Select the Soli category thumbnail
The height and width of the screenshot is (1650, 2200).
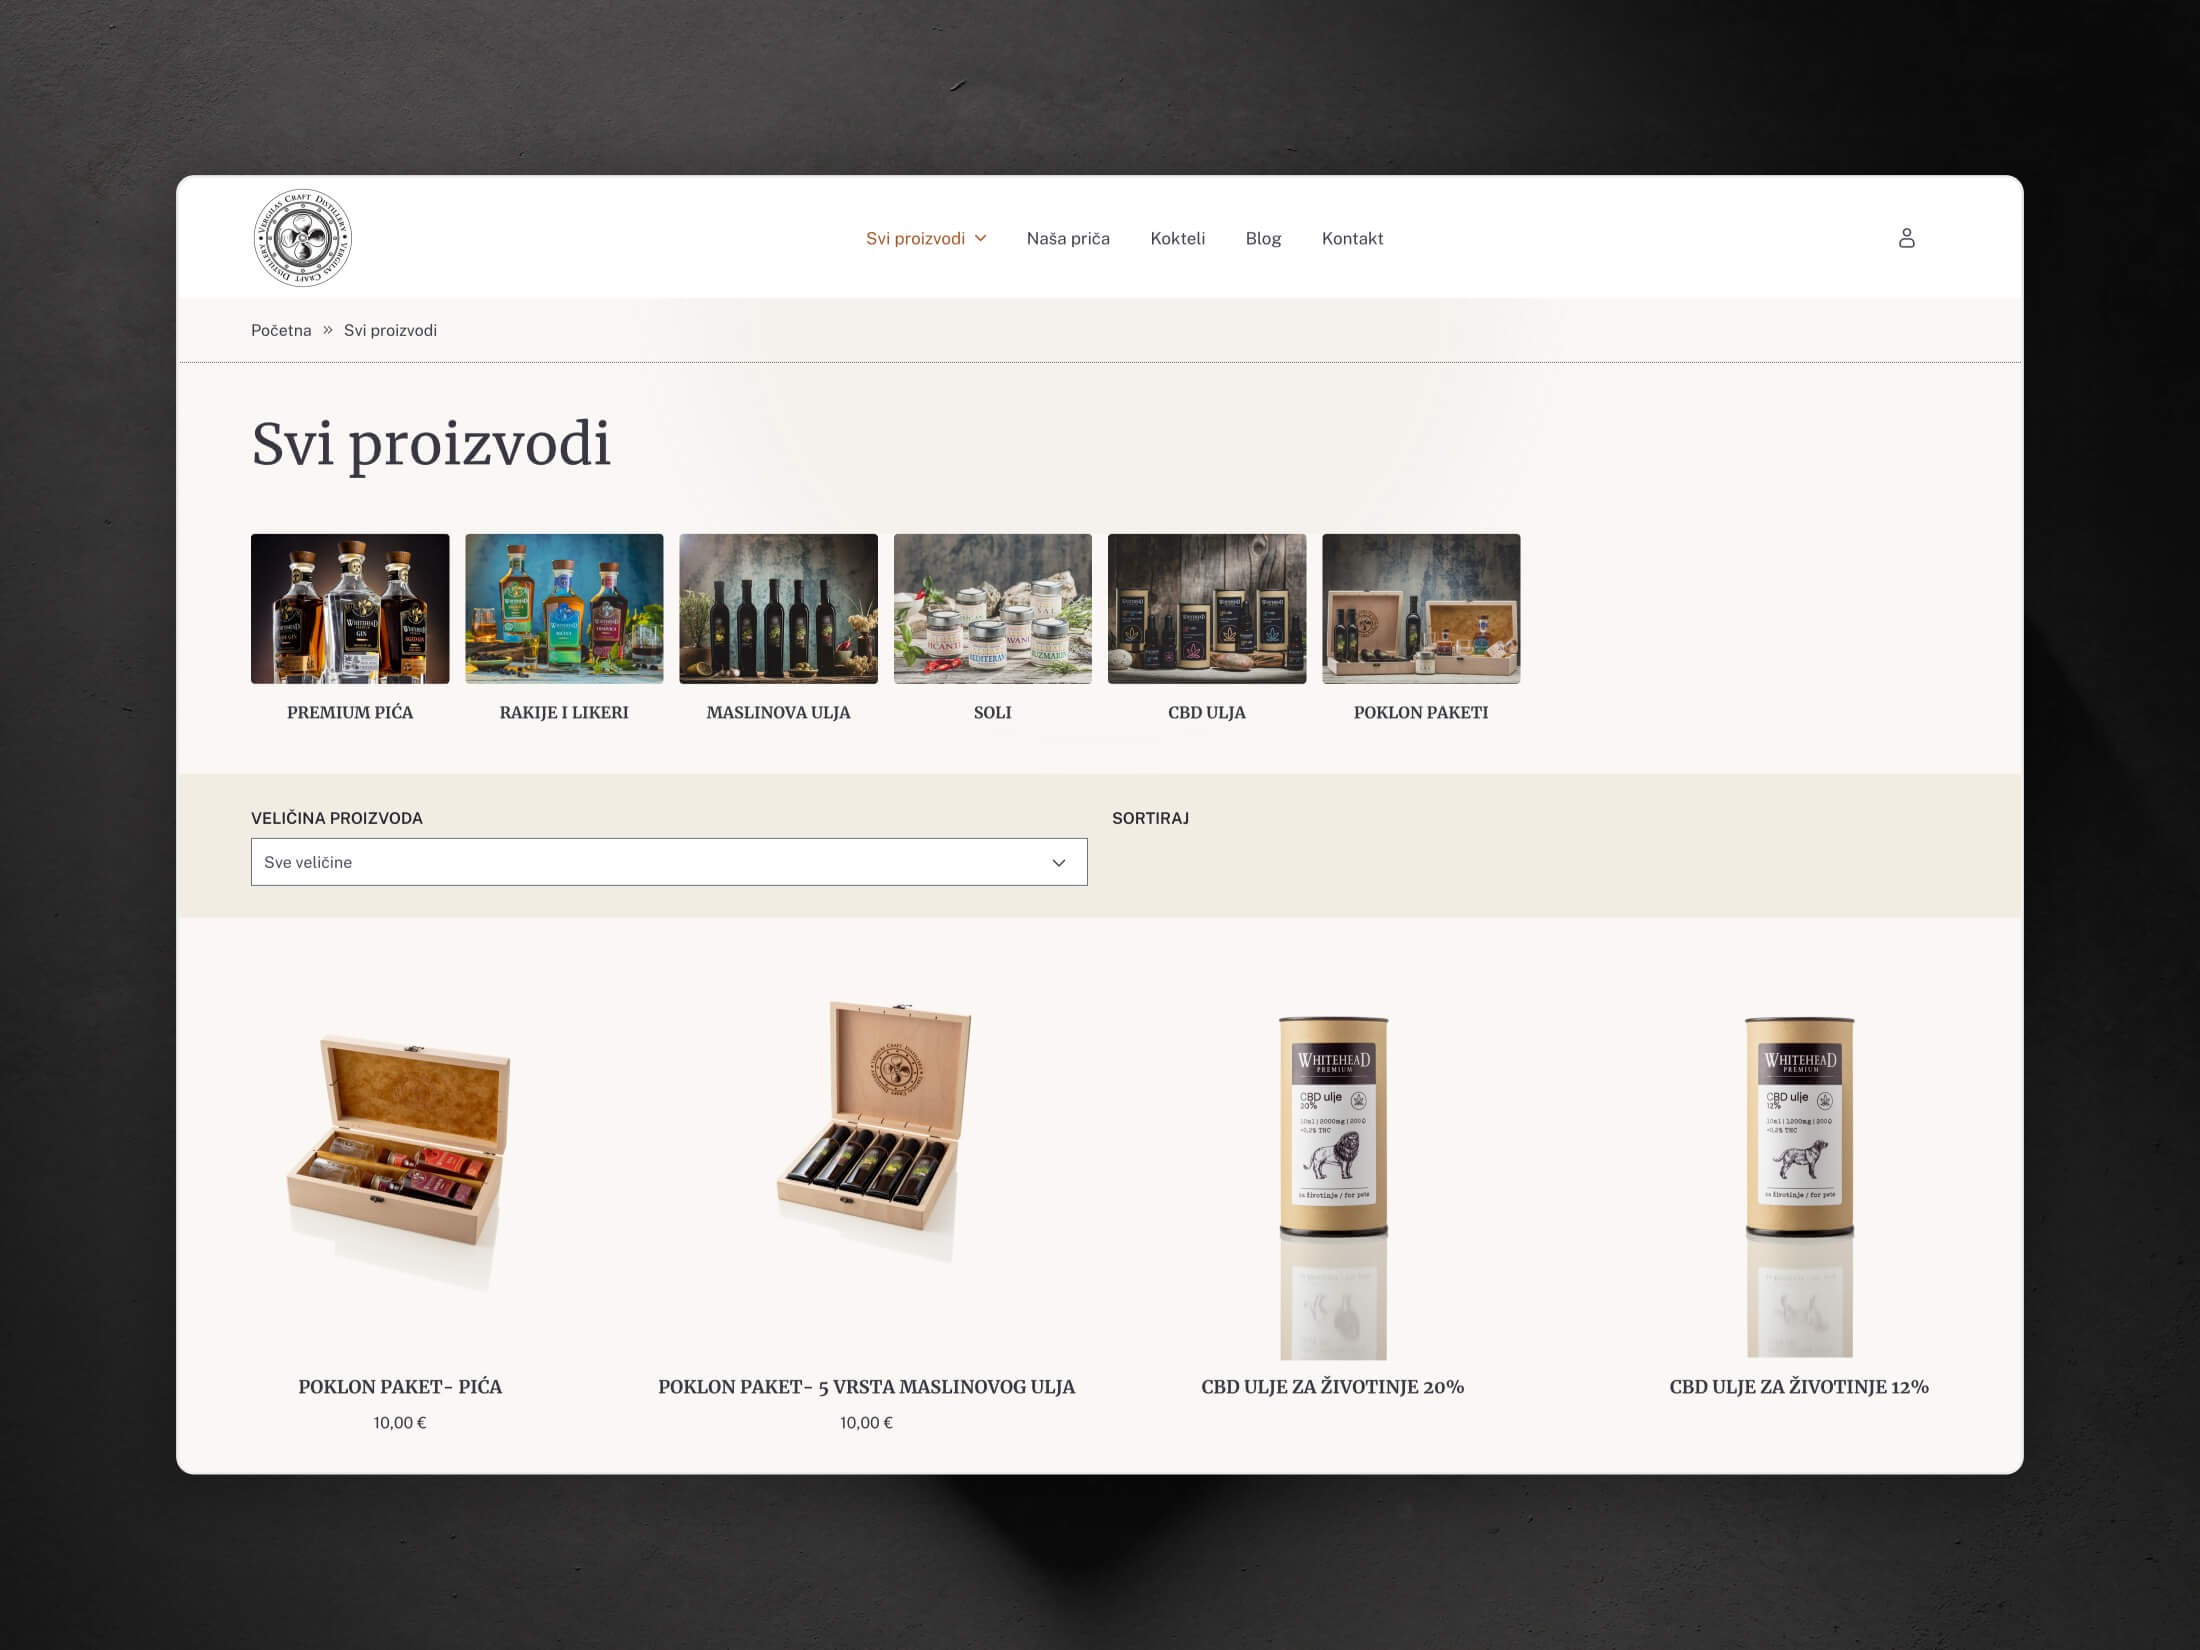coord(993,609)
